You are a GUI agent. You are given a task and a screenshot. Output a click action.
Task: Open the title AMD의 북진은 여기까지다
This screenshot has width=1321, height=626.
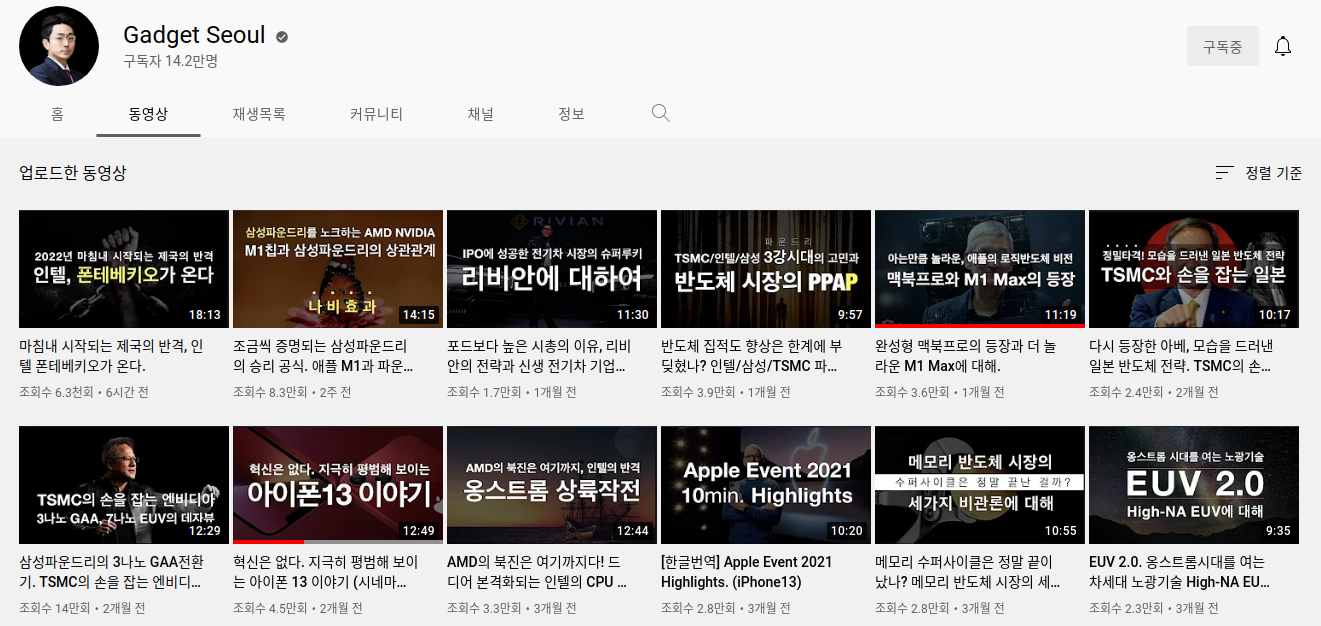click(539, 572)
